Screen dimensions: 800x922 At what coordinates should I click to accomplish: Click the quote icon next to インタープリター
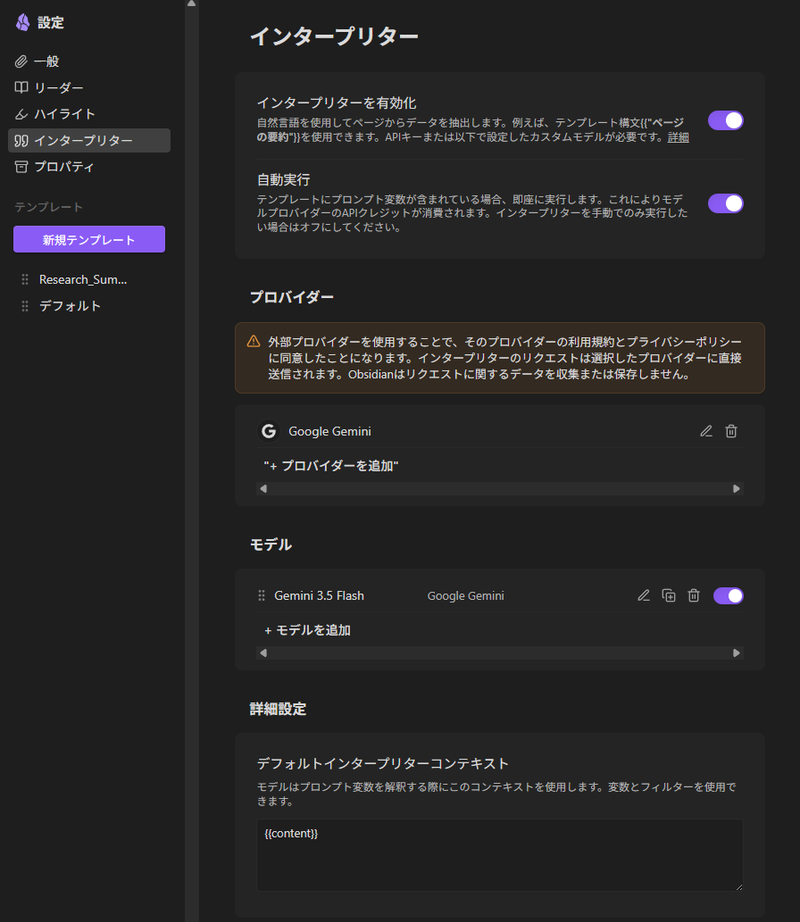(x=21, y=141)
